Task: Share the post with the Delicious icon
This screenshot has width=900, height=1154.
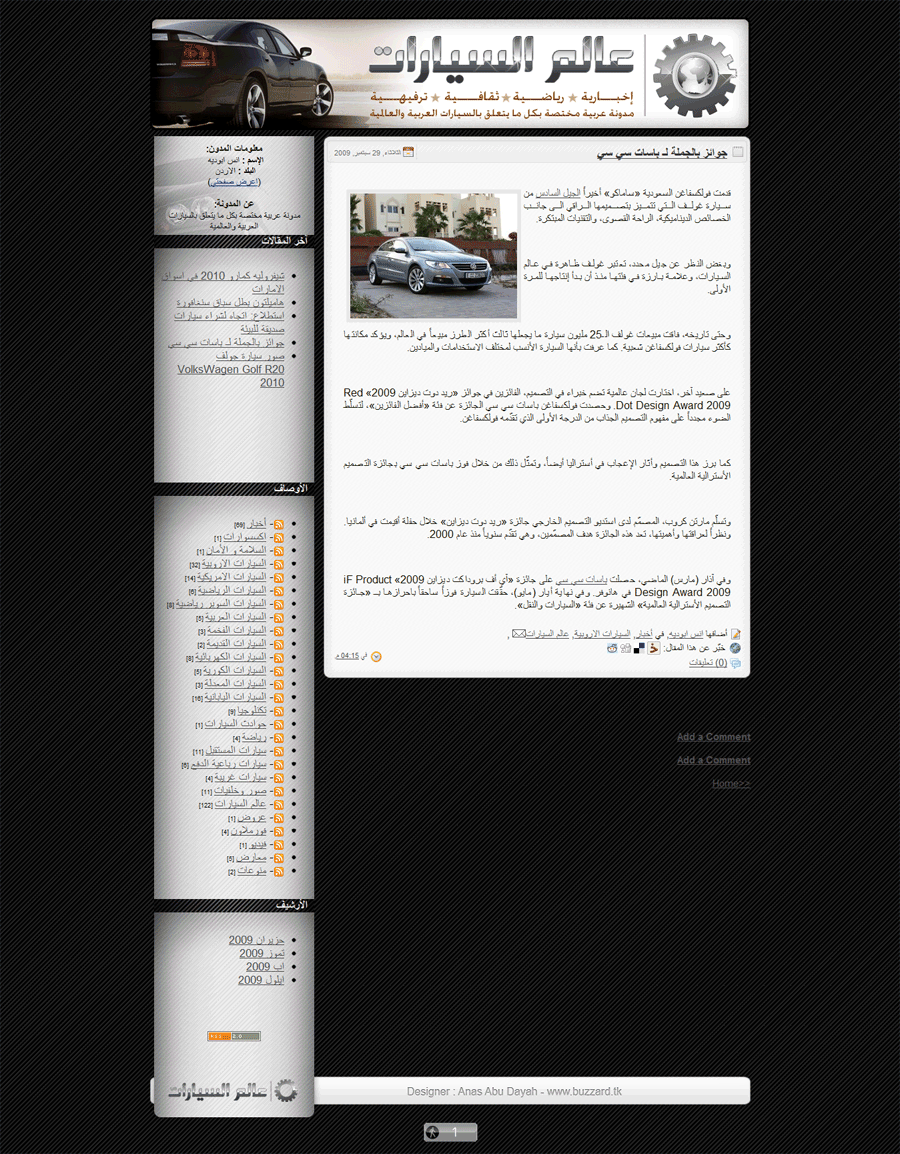Action: coord(639,648)
